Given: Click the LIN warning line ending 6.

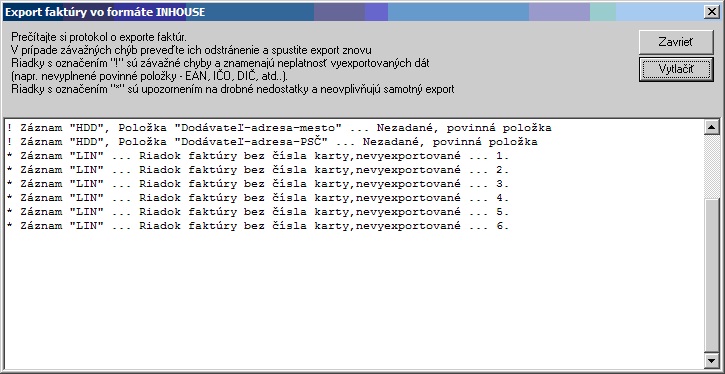Looking at the screenshot, I should coord(258,226).
